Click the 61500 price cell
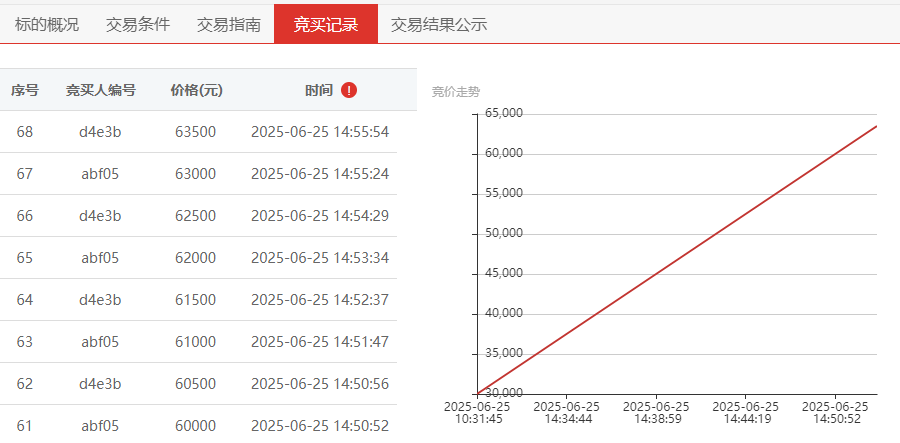Viewport: 900px width, 443px height. pyautogui.click(x=196, y=300)
